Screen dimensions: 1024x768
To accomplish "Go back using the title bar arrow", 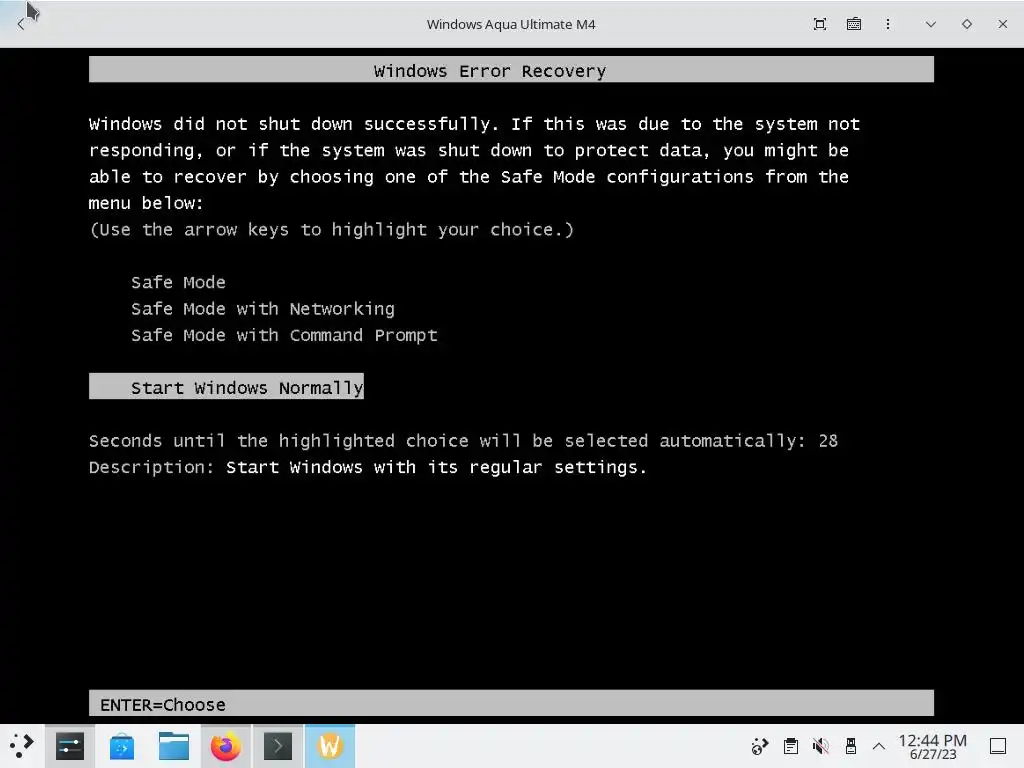I will tap(21, 25).
